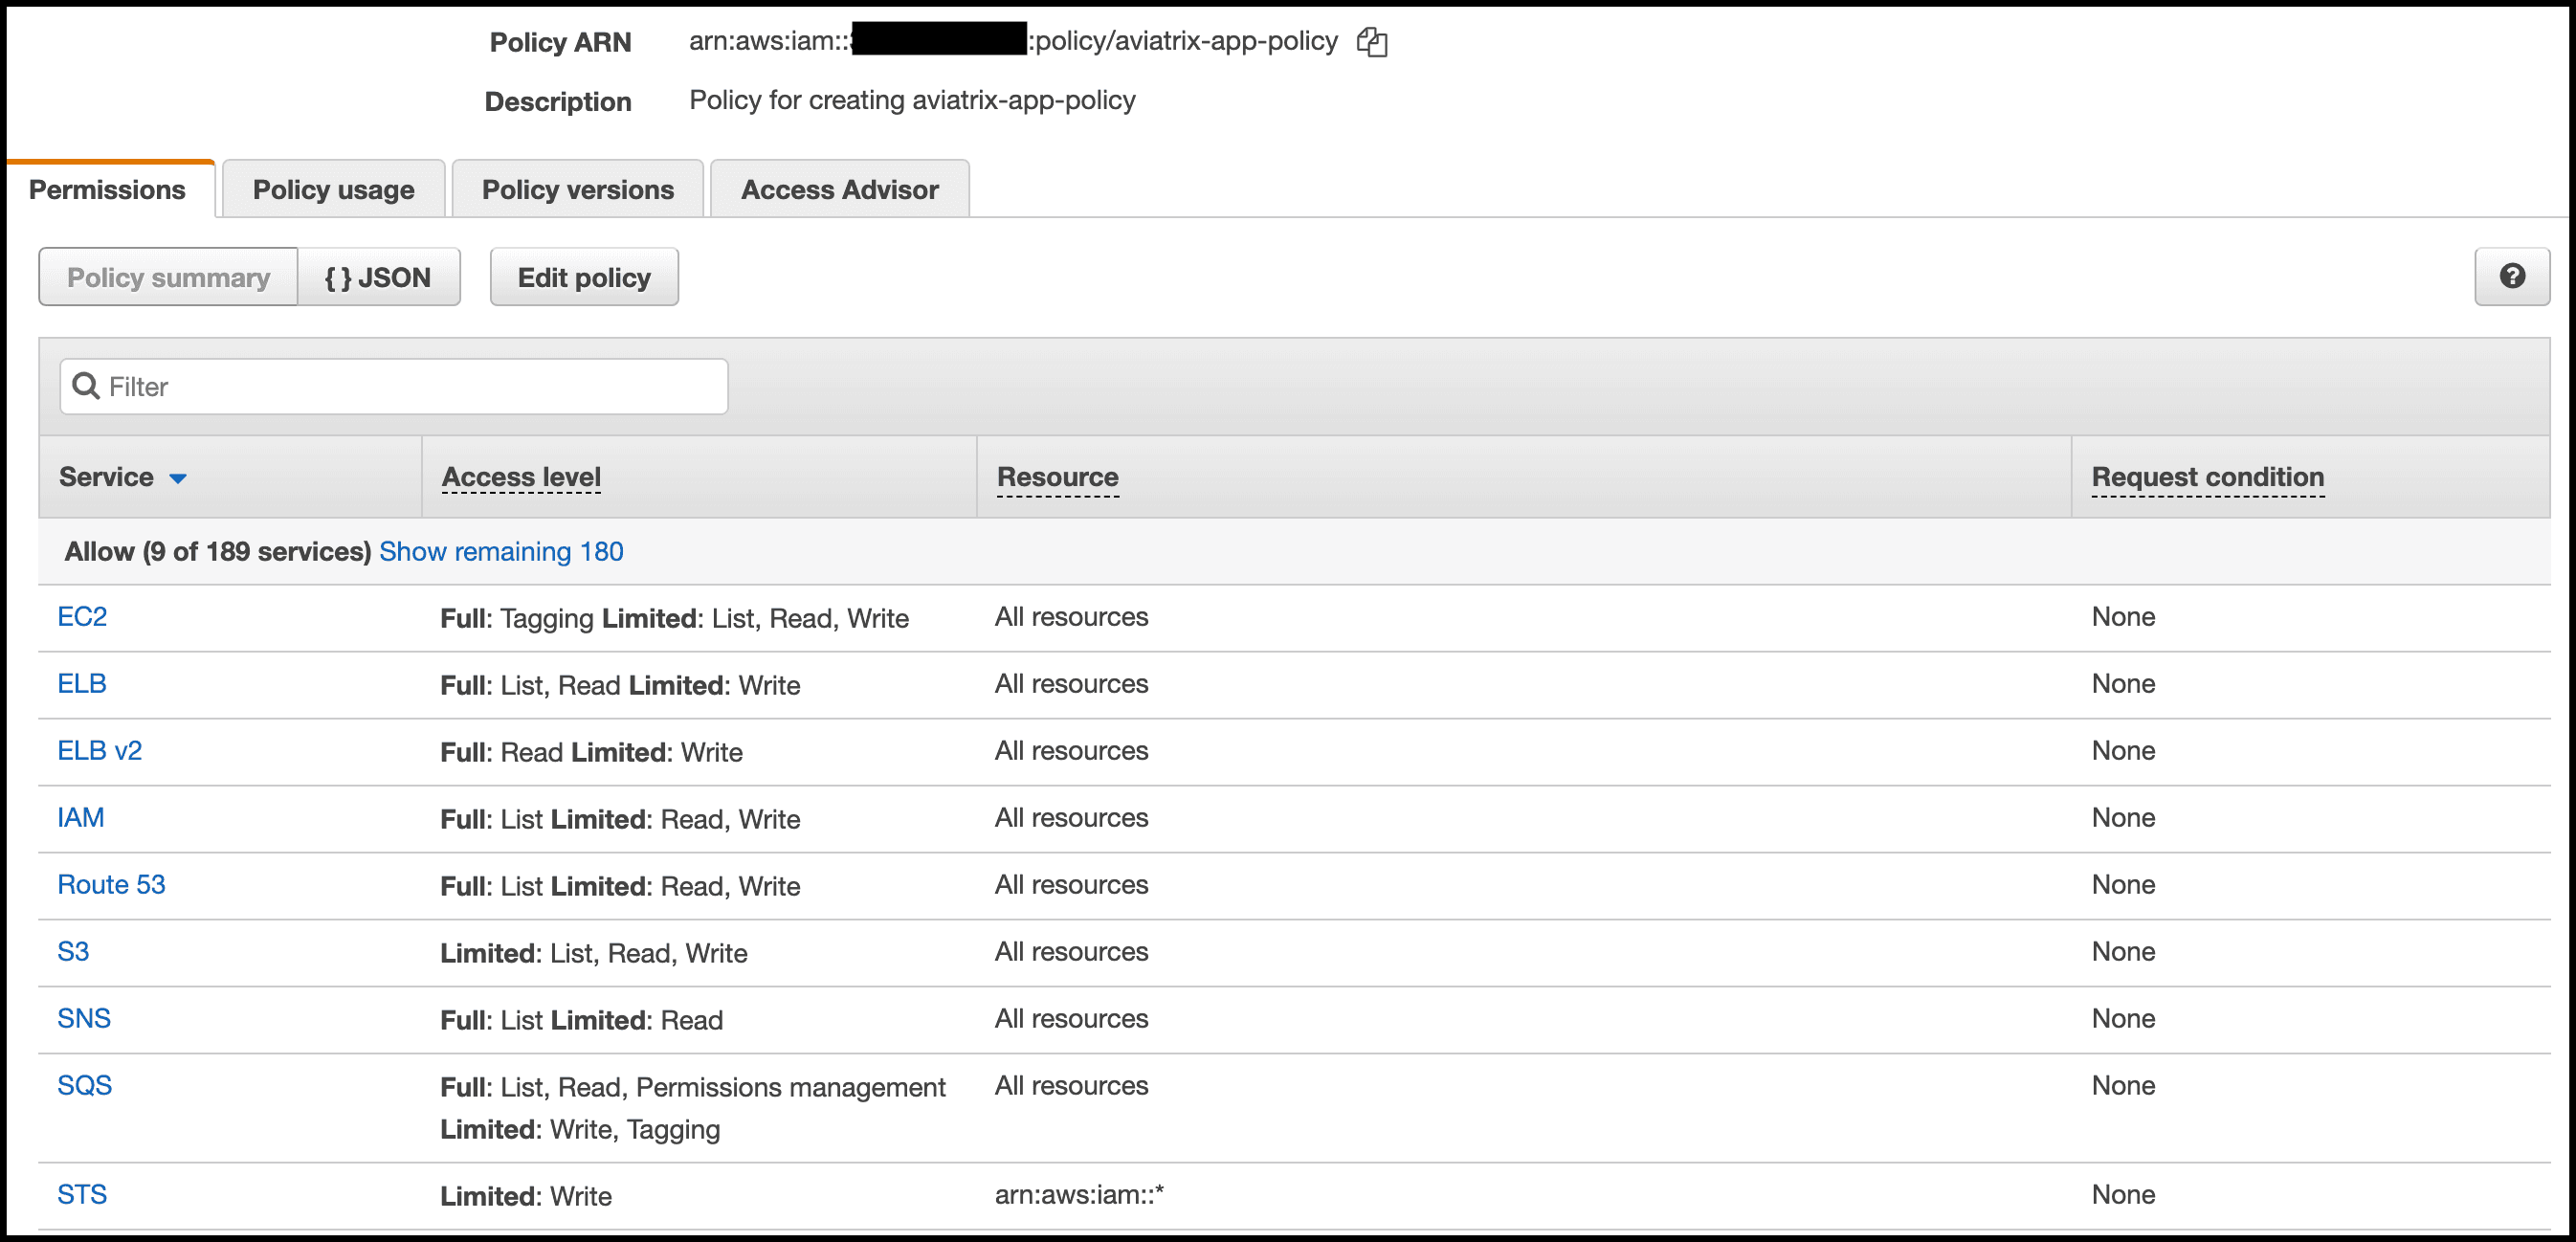
Task: Click the Policy ARN value text
Action: coord(1013,41)
